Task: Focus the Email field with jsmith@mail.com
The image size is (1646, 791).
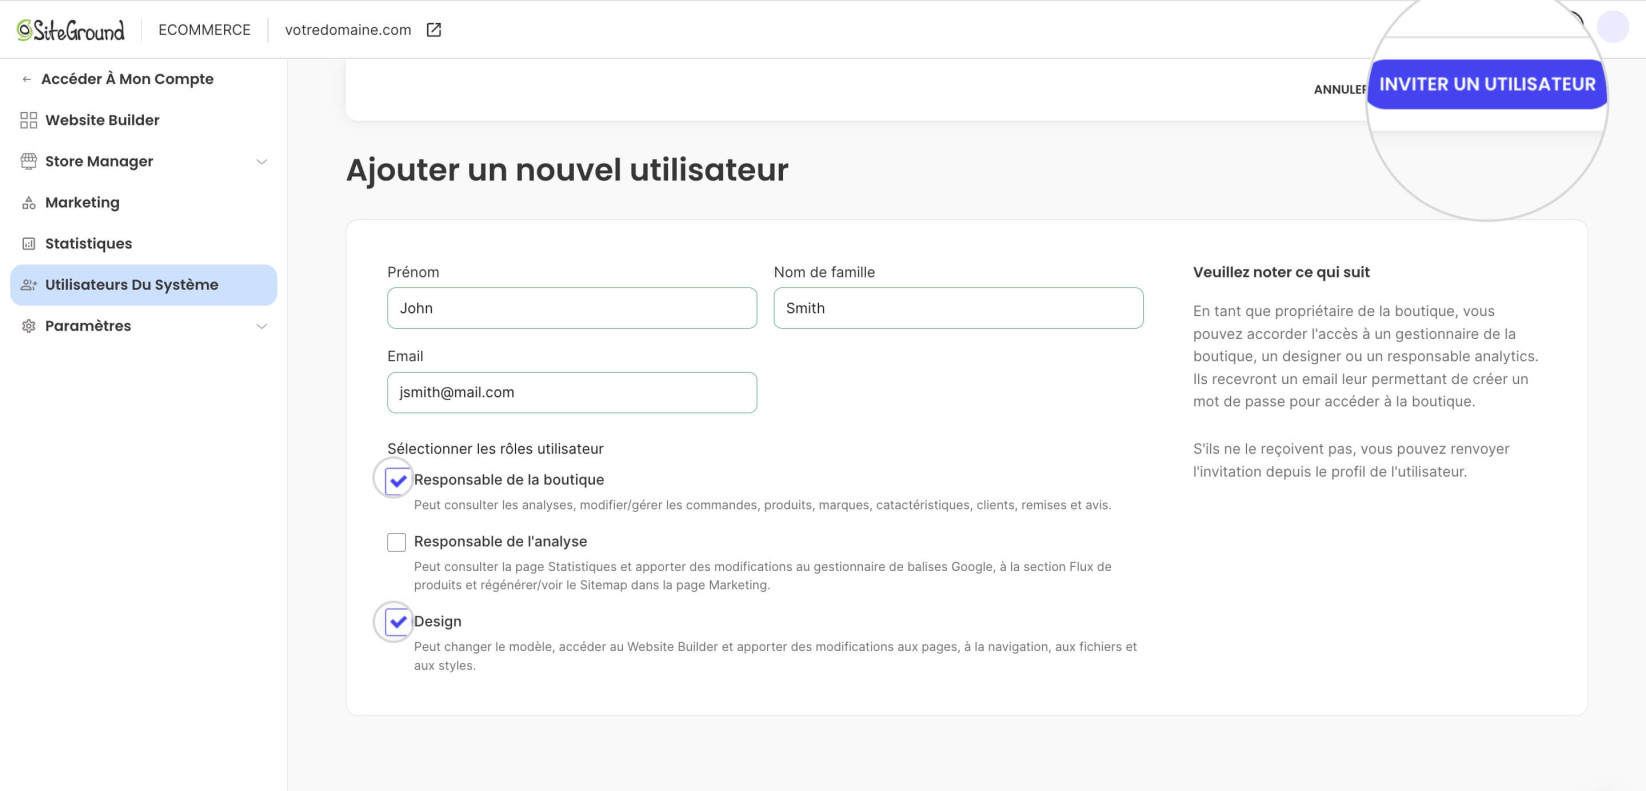Action: (x=572, y=393)
